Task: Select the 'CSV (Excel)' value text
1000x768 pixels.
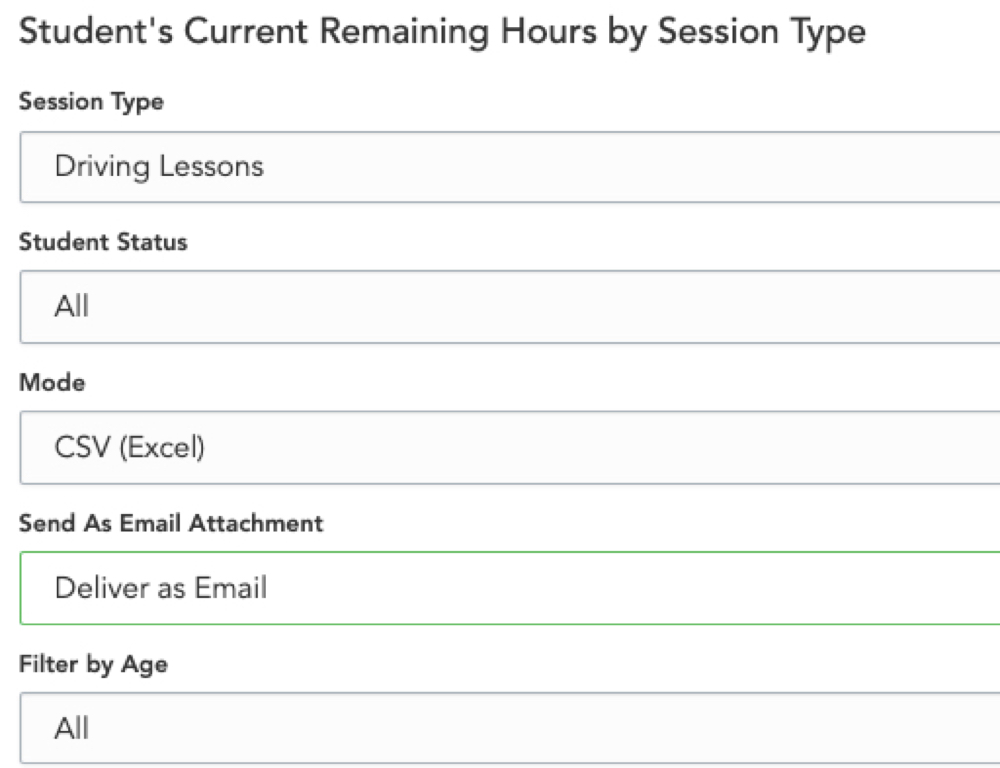Action: click(x=129, y=447)
